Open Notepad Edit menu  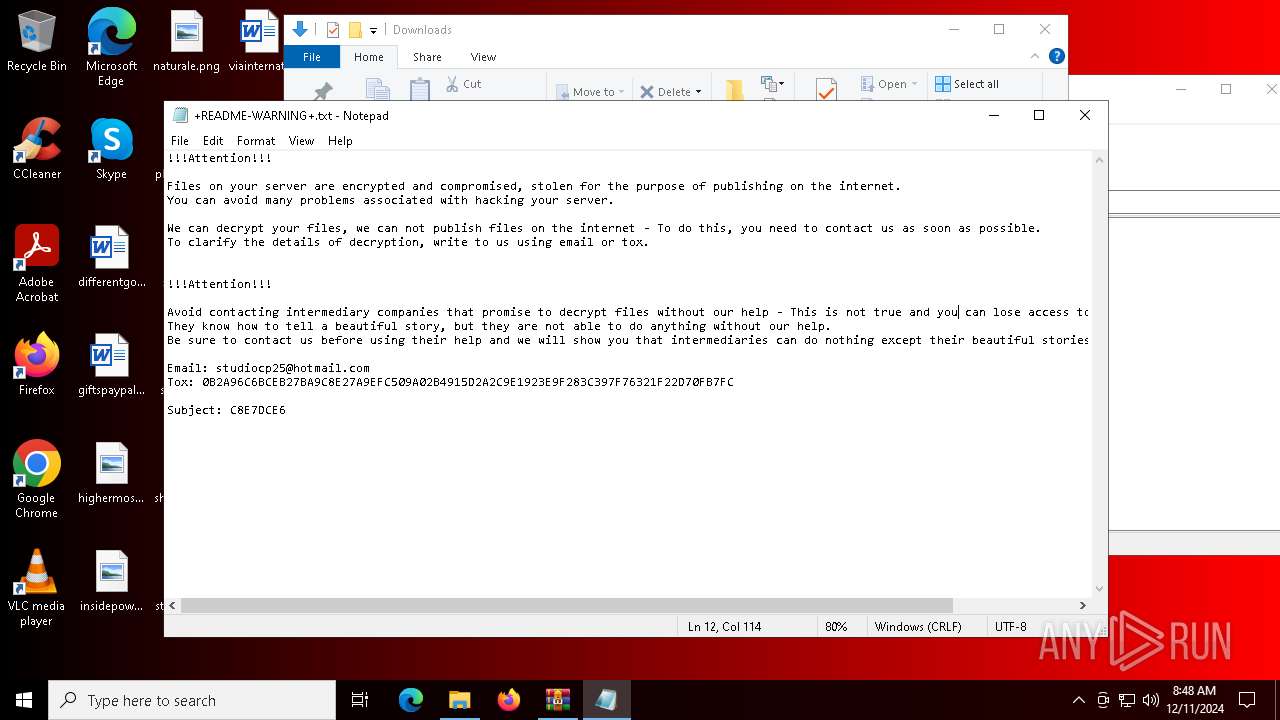point(213,141)
